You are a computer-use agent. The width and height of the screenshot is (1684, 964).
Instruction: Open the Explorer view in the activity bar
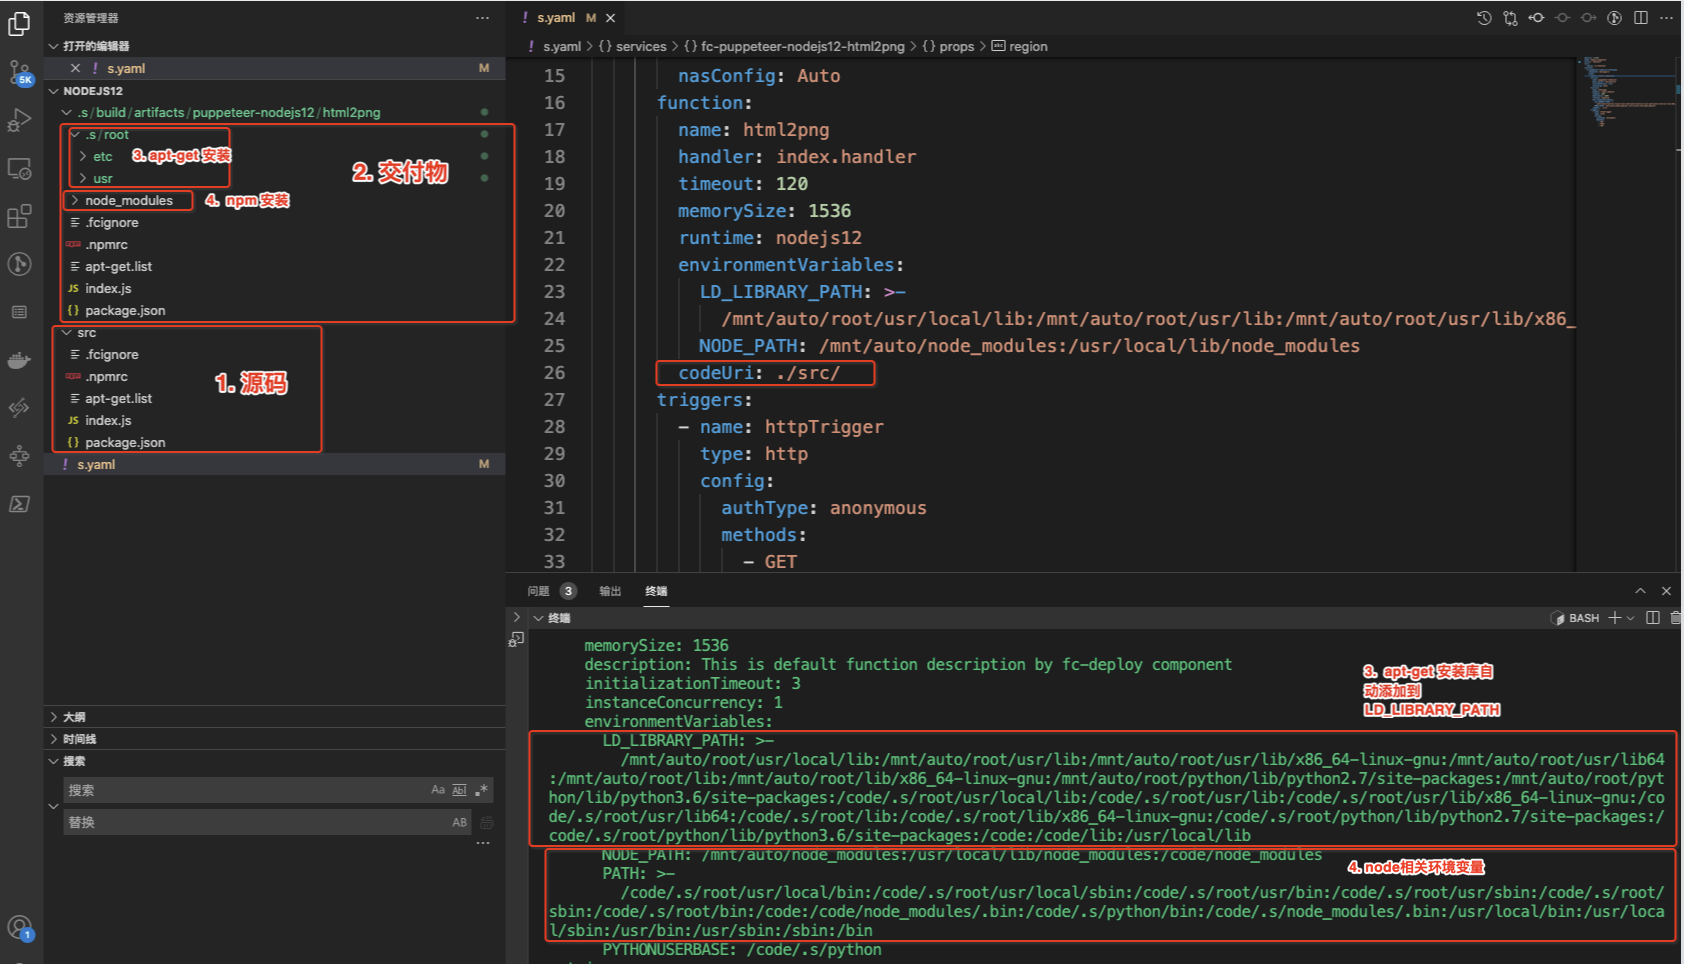19,24
